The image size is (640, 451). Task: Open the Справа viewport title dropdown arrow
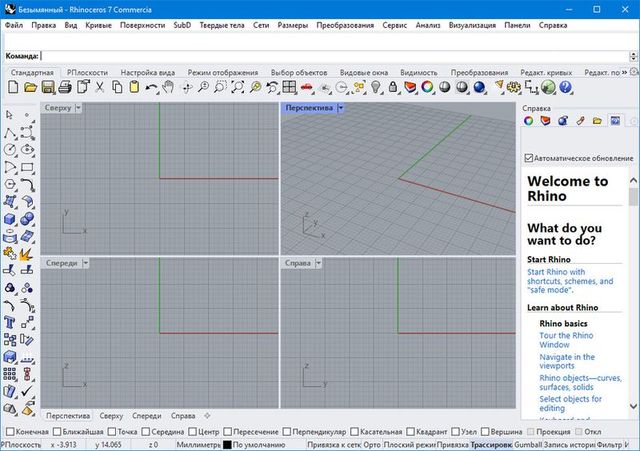[x=320, y=262]
